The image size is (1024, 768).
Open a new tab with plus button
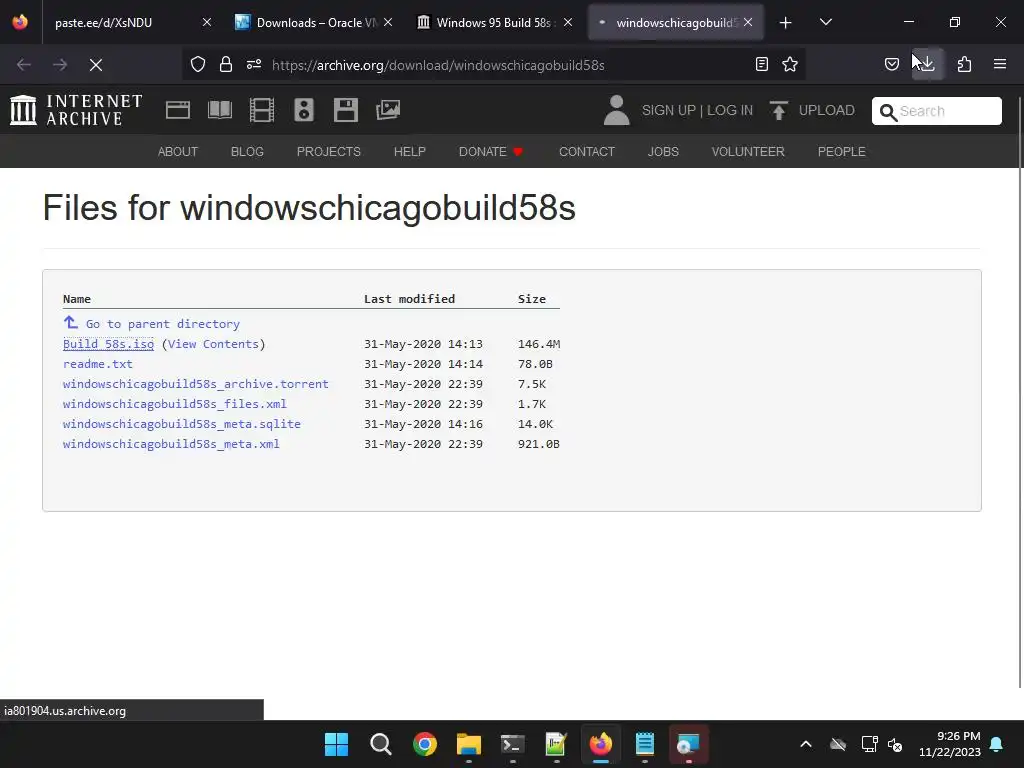785,23
